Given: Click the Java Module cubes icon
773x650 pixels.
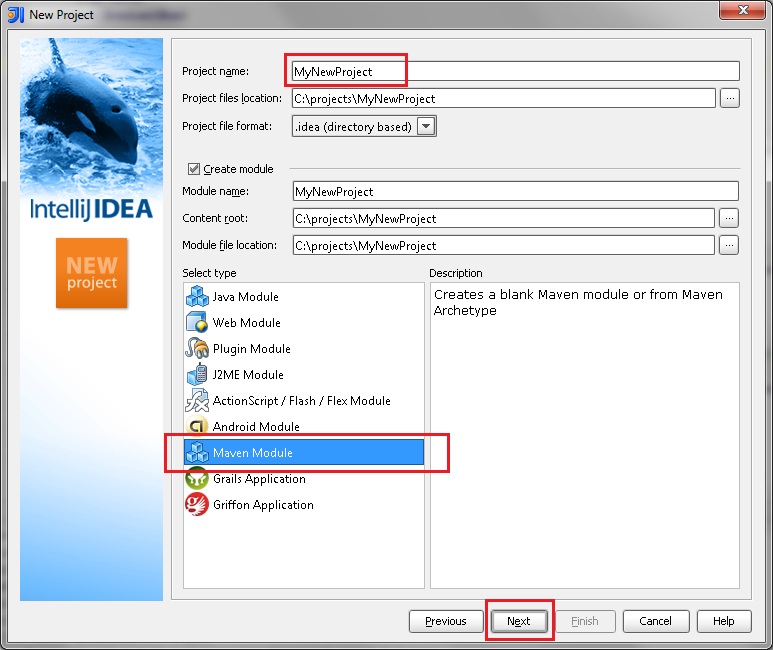Looking at the screenshot, I should click(x=197, y=296).
